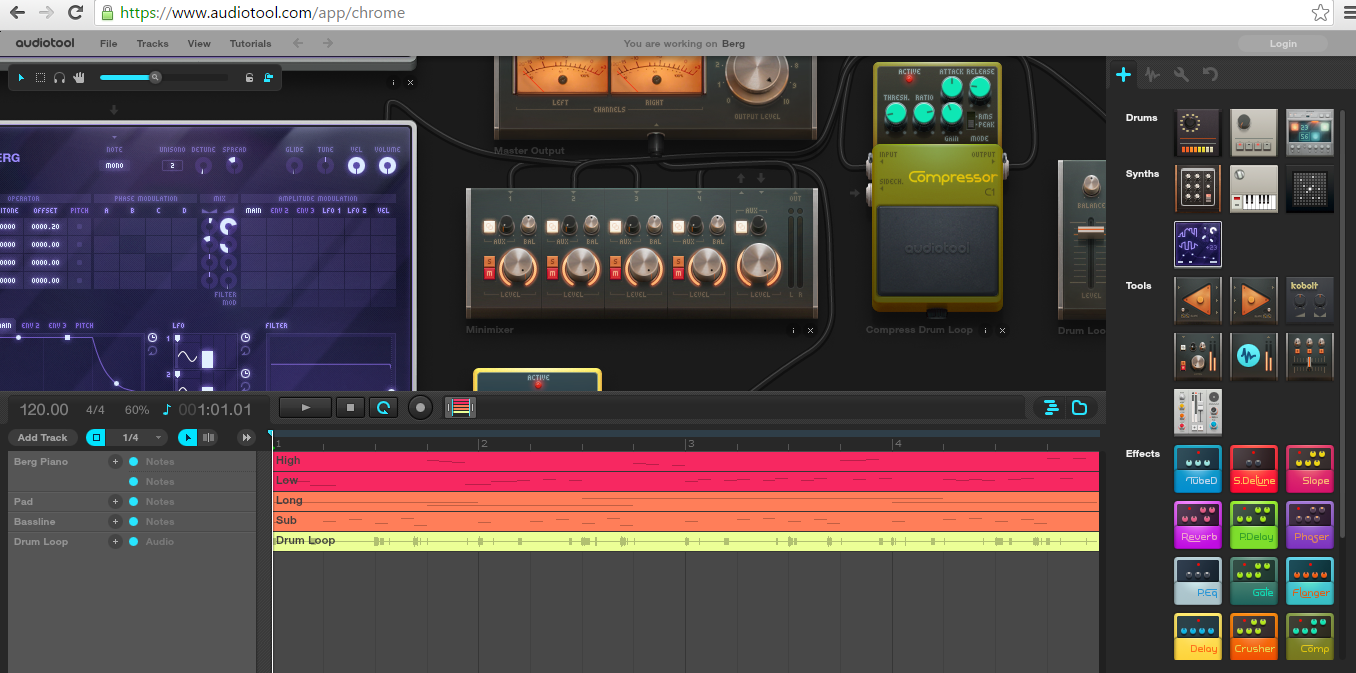Screen dimensions: 1356x673
Task: Add the Phaser effect pedal
Action: 1309,526
